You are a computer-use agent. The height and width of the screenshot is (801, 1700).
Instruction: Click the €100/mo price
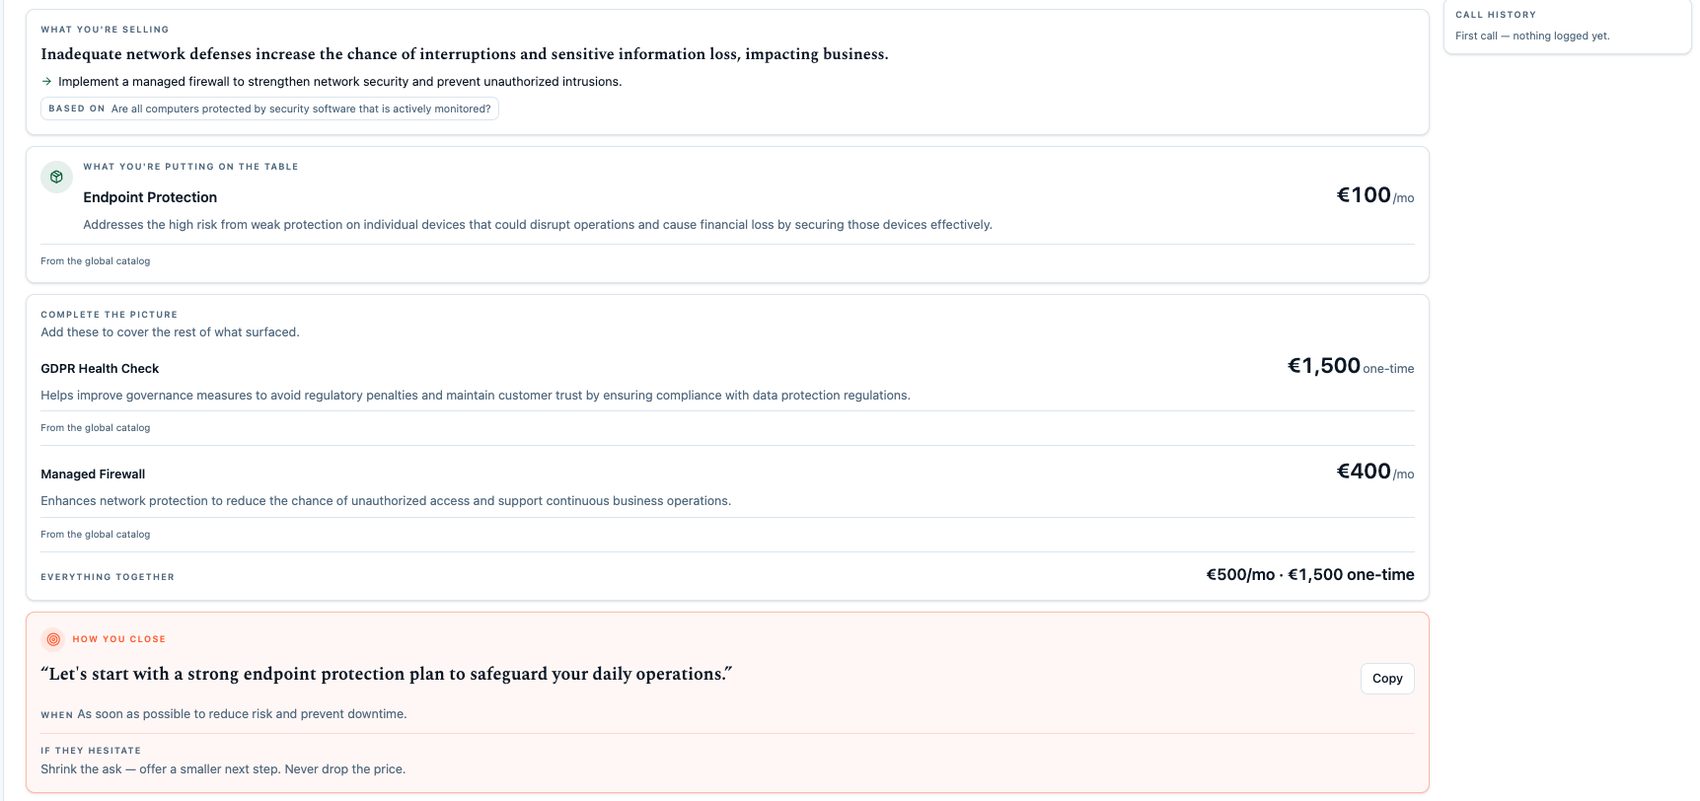(1375, 195)
